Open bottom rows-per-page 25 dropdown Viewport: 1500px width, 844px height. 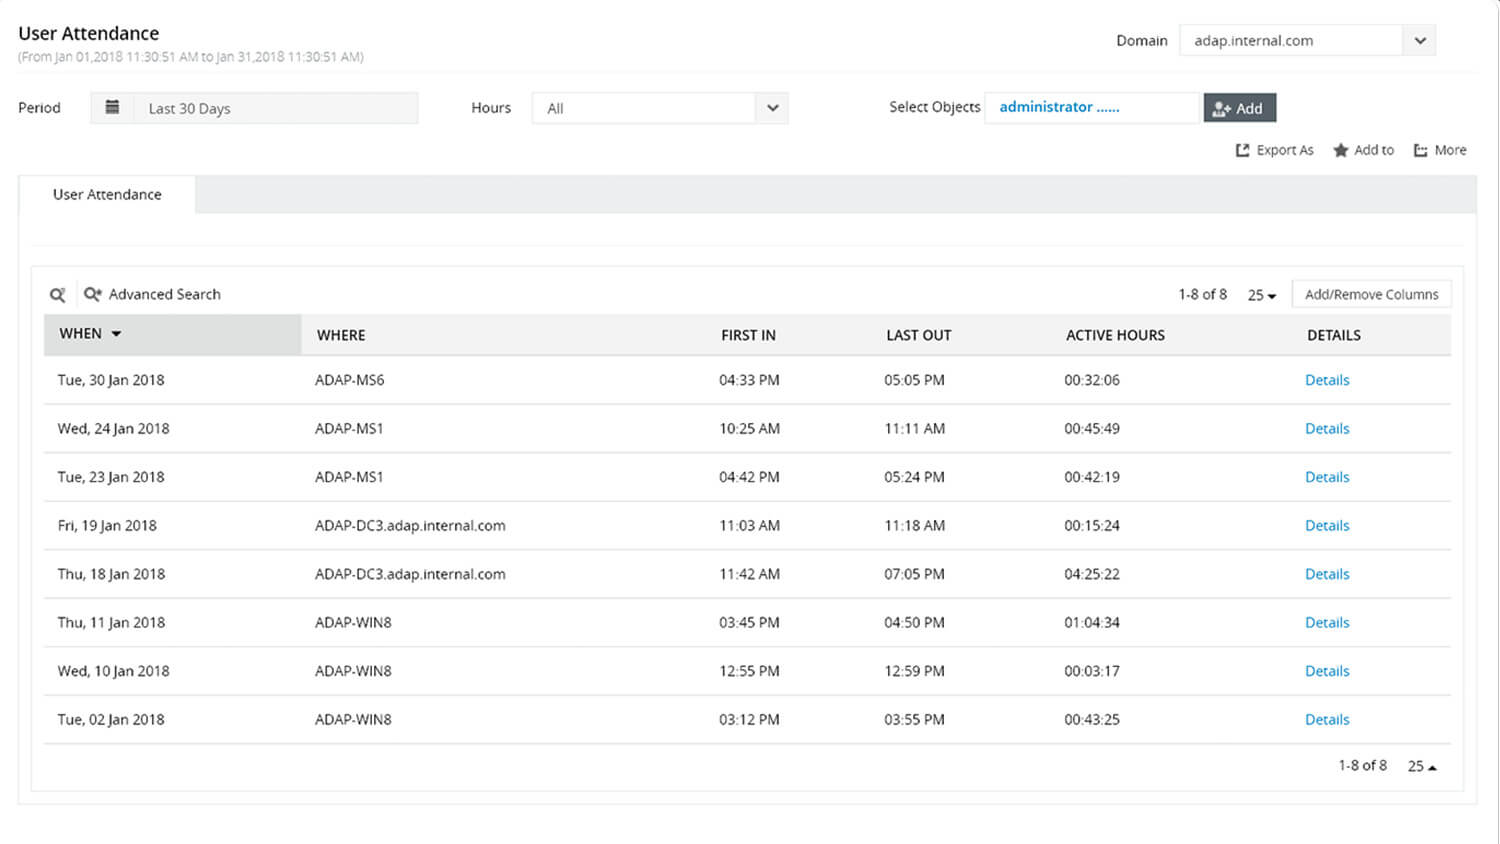point(1421,767)
